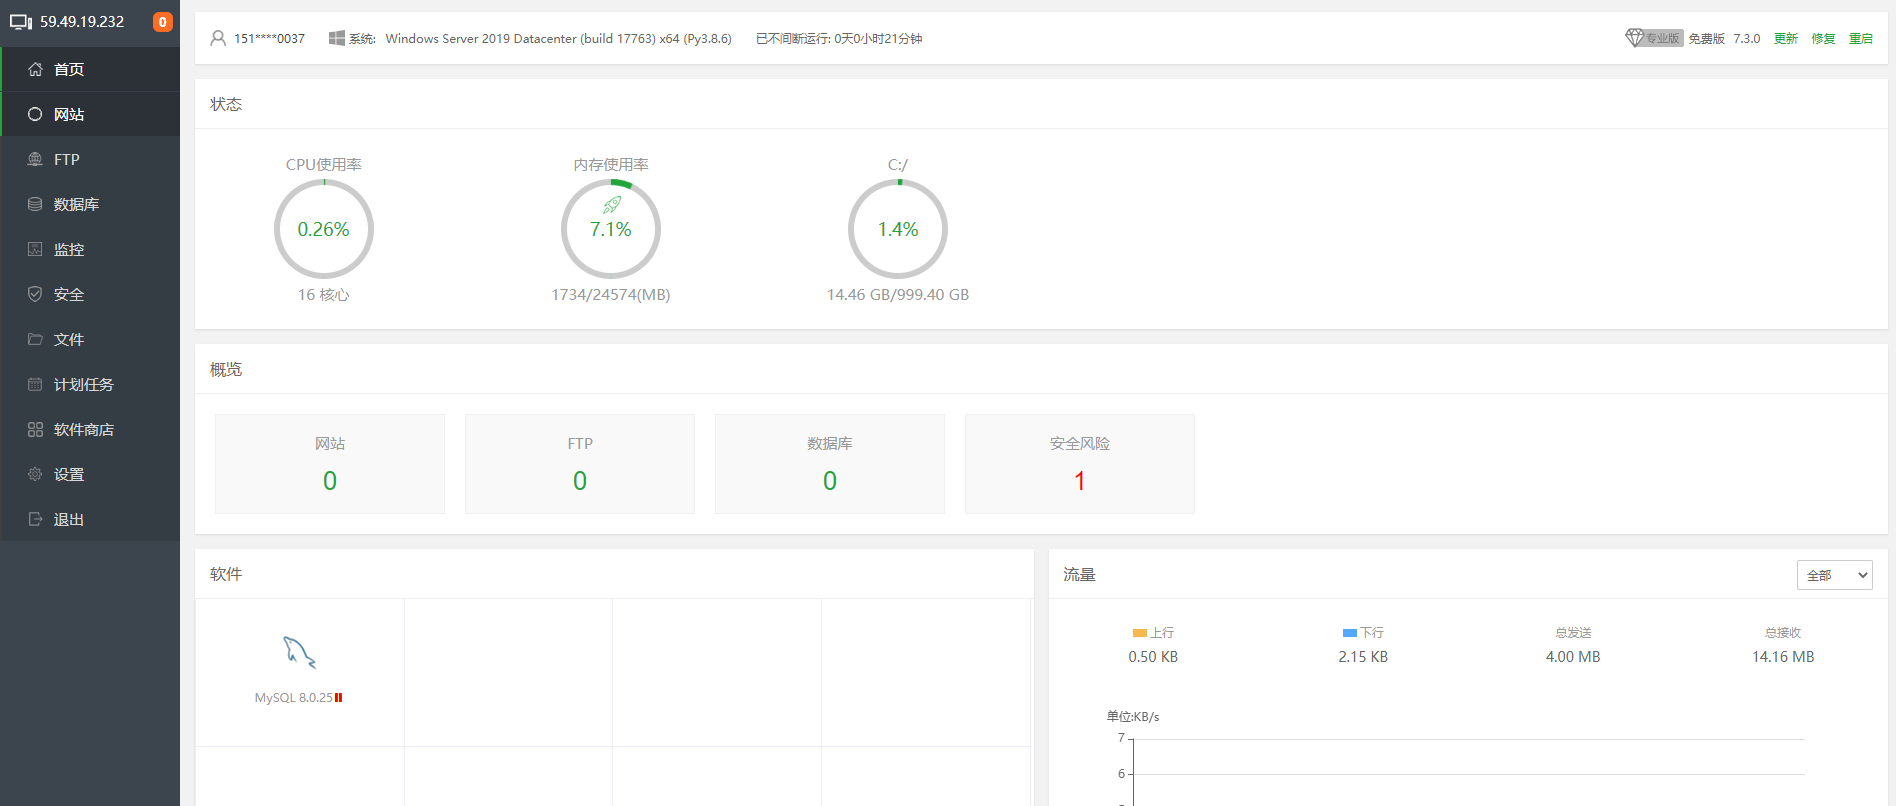Image resolution: width=1896 pixels, height=806 pixels.
Task: Click the 免费版 label in top bar
Action: pyautogui.click(x=1706, y=39)
